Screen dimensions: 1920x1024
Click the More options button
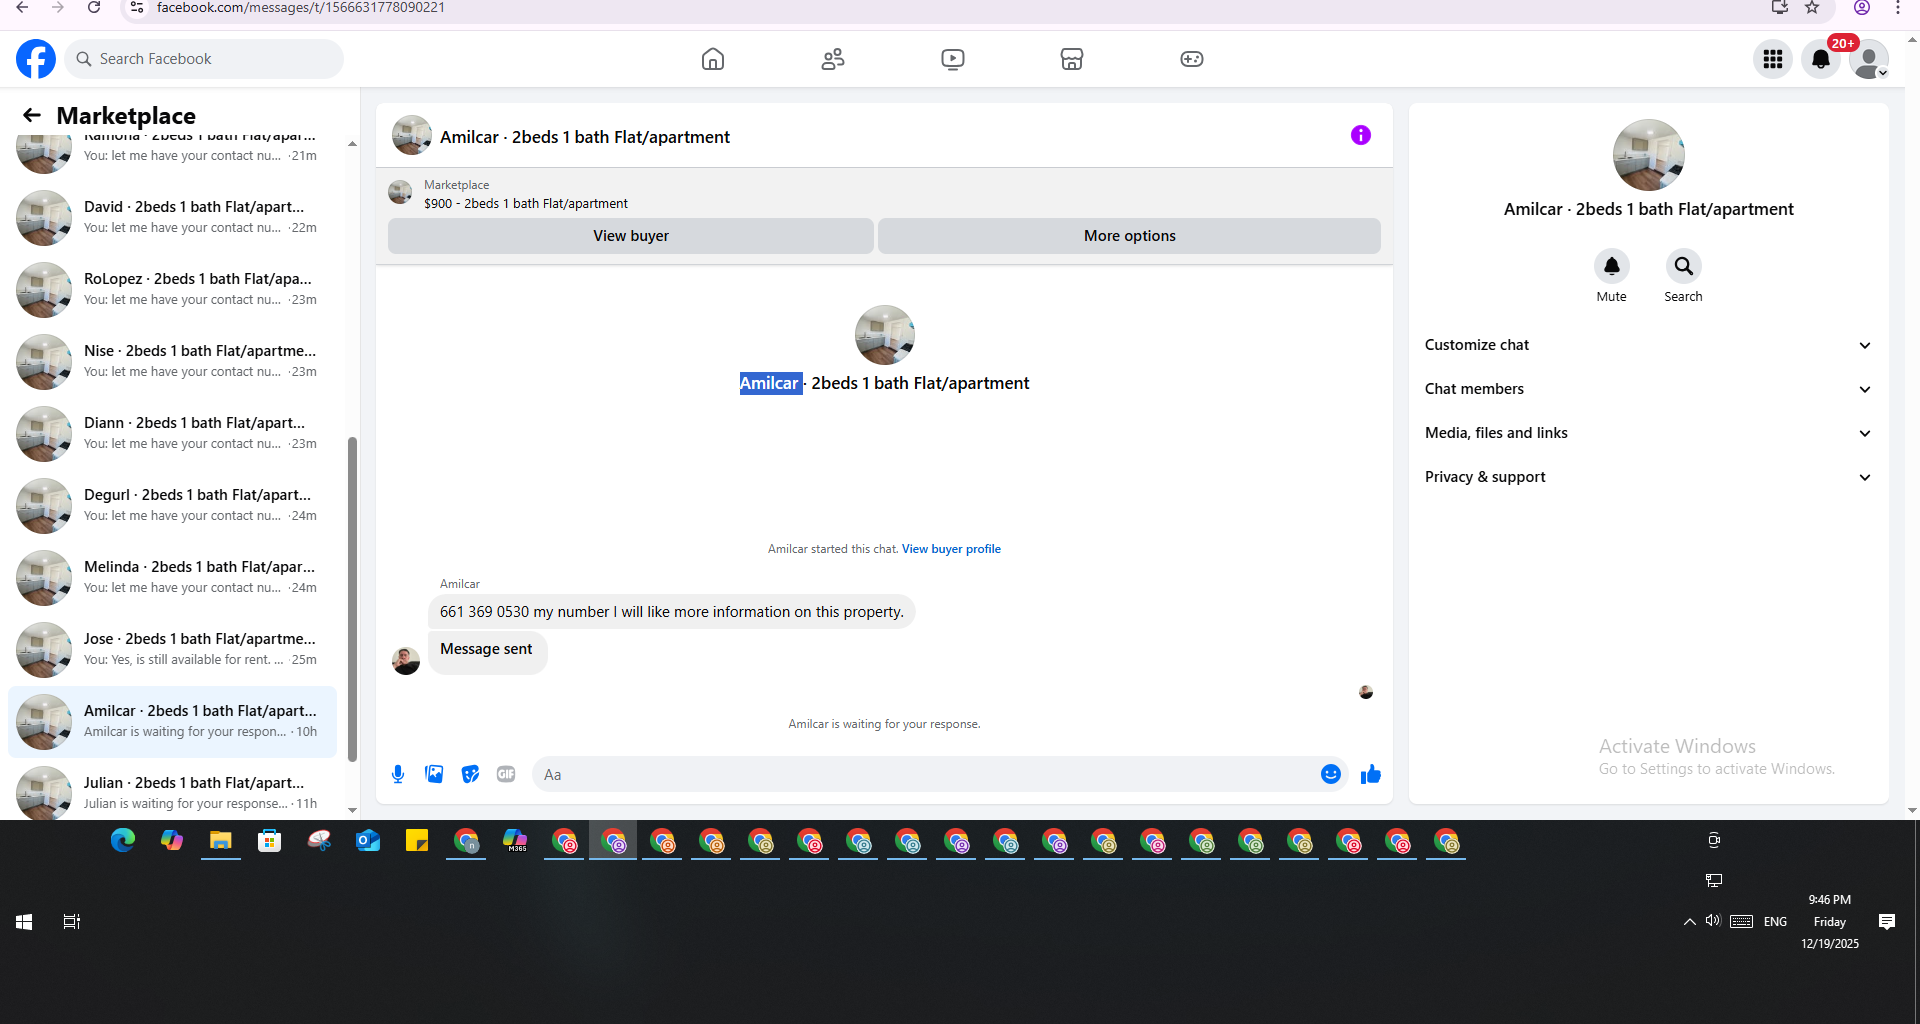coord(1130,236)
